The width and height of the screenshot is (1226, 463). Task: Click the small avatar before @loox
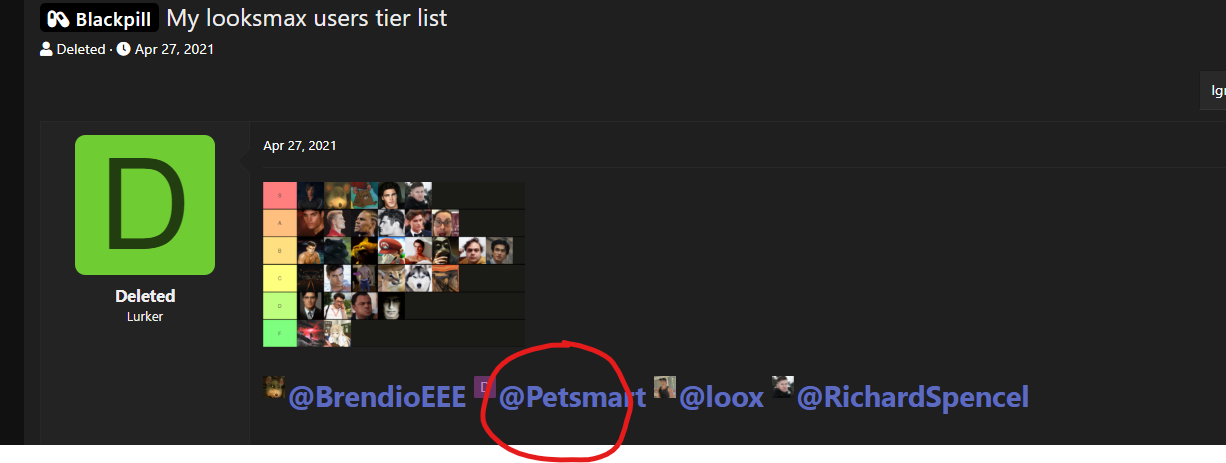click(665, 388)
